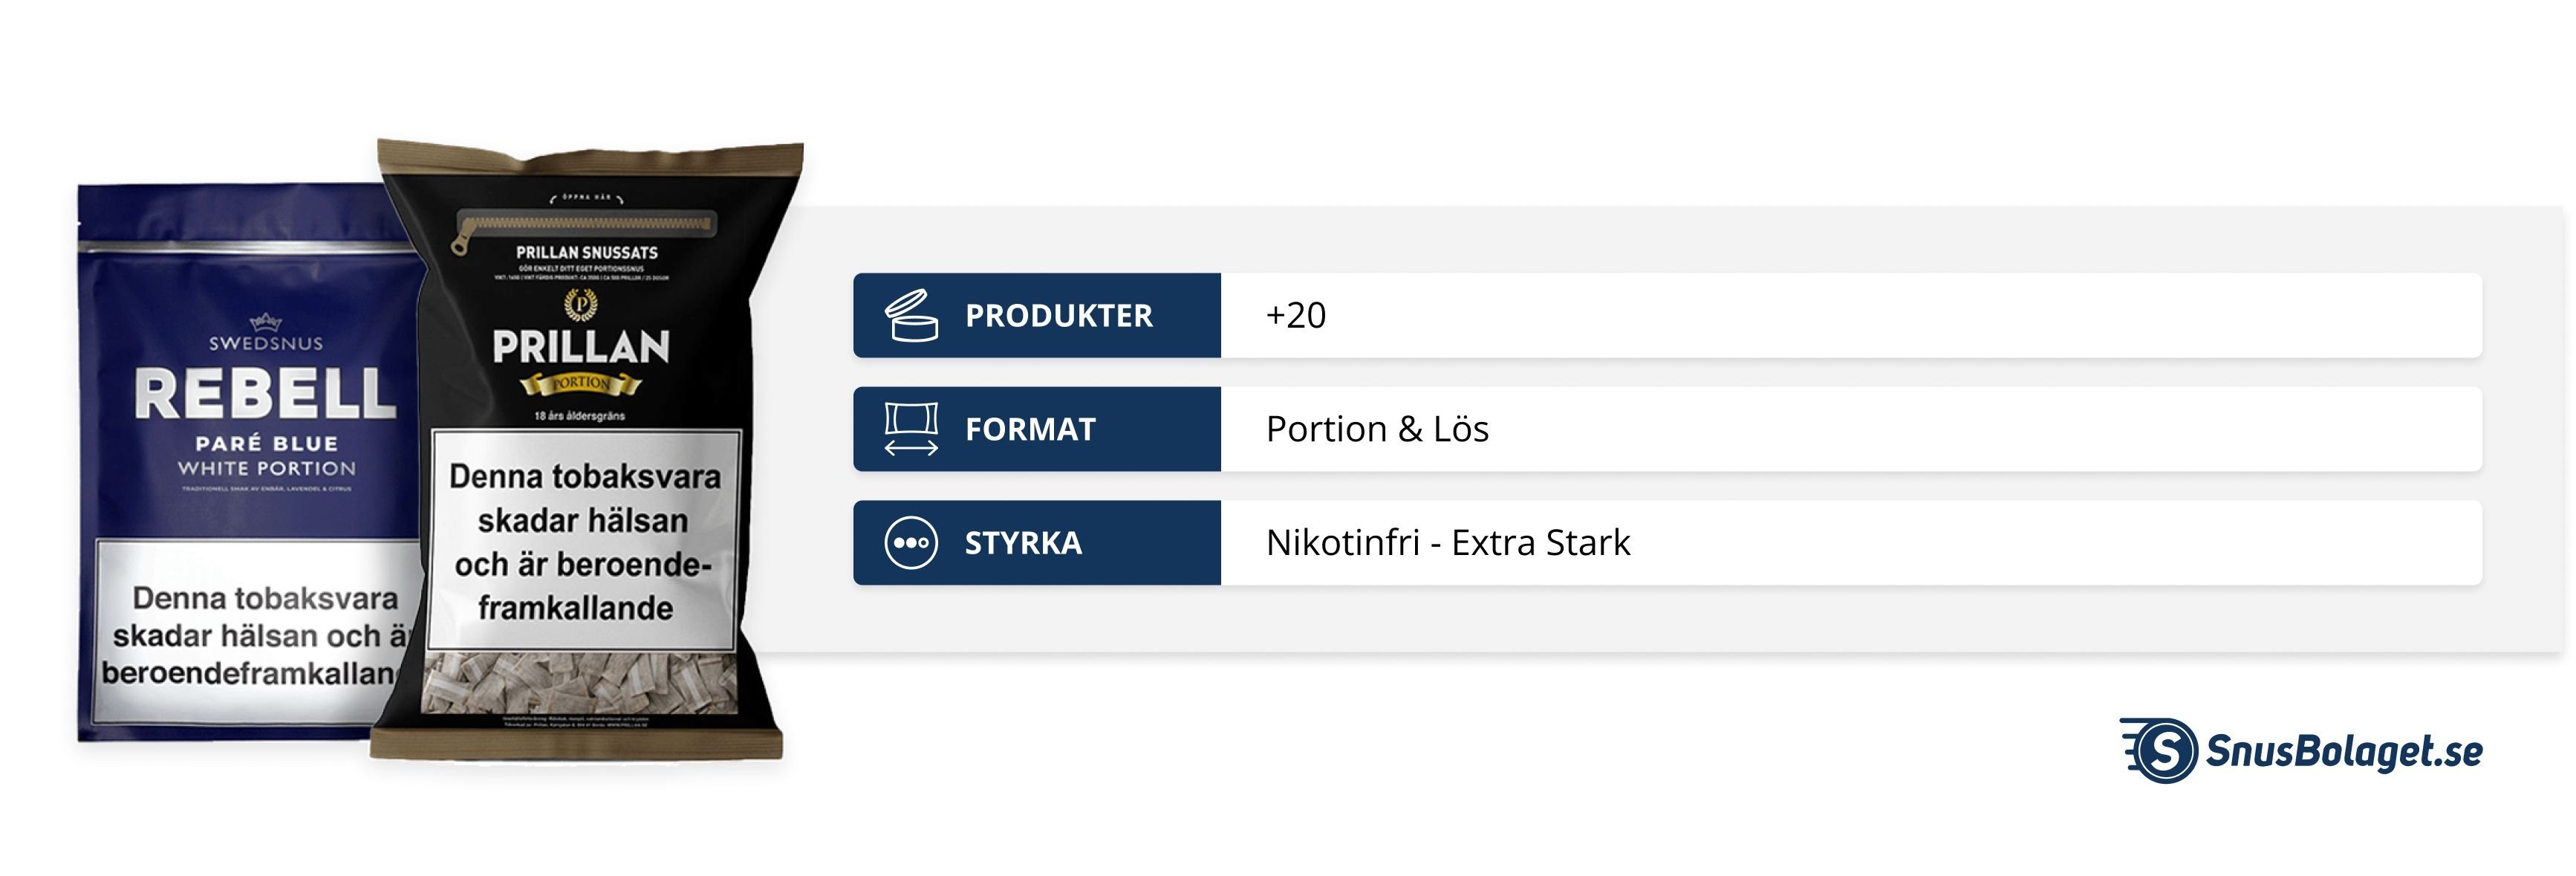Click the Swedsnus crown logo on blue bag
2576x876 pixels.
tap(266, 322)
